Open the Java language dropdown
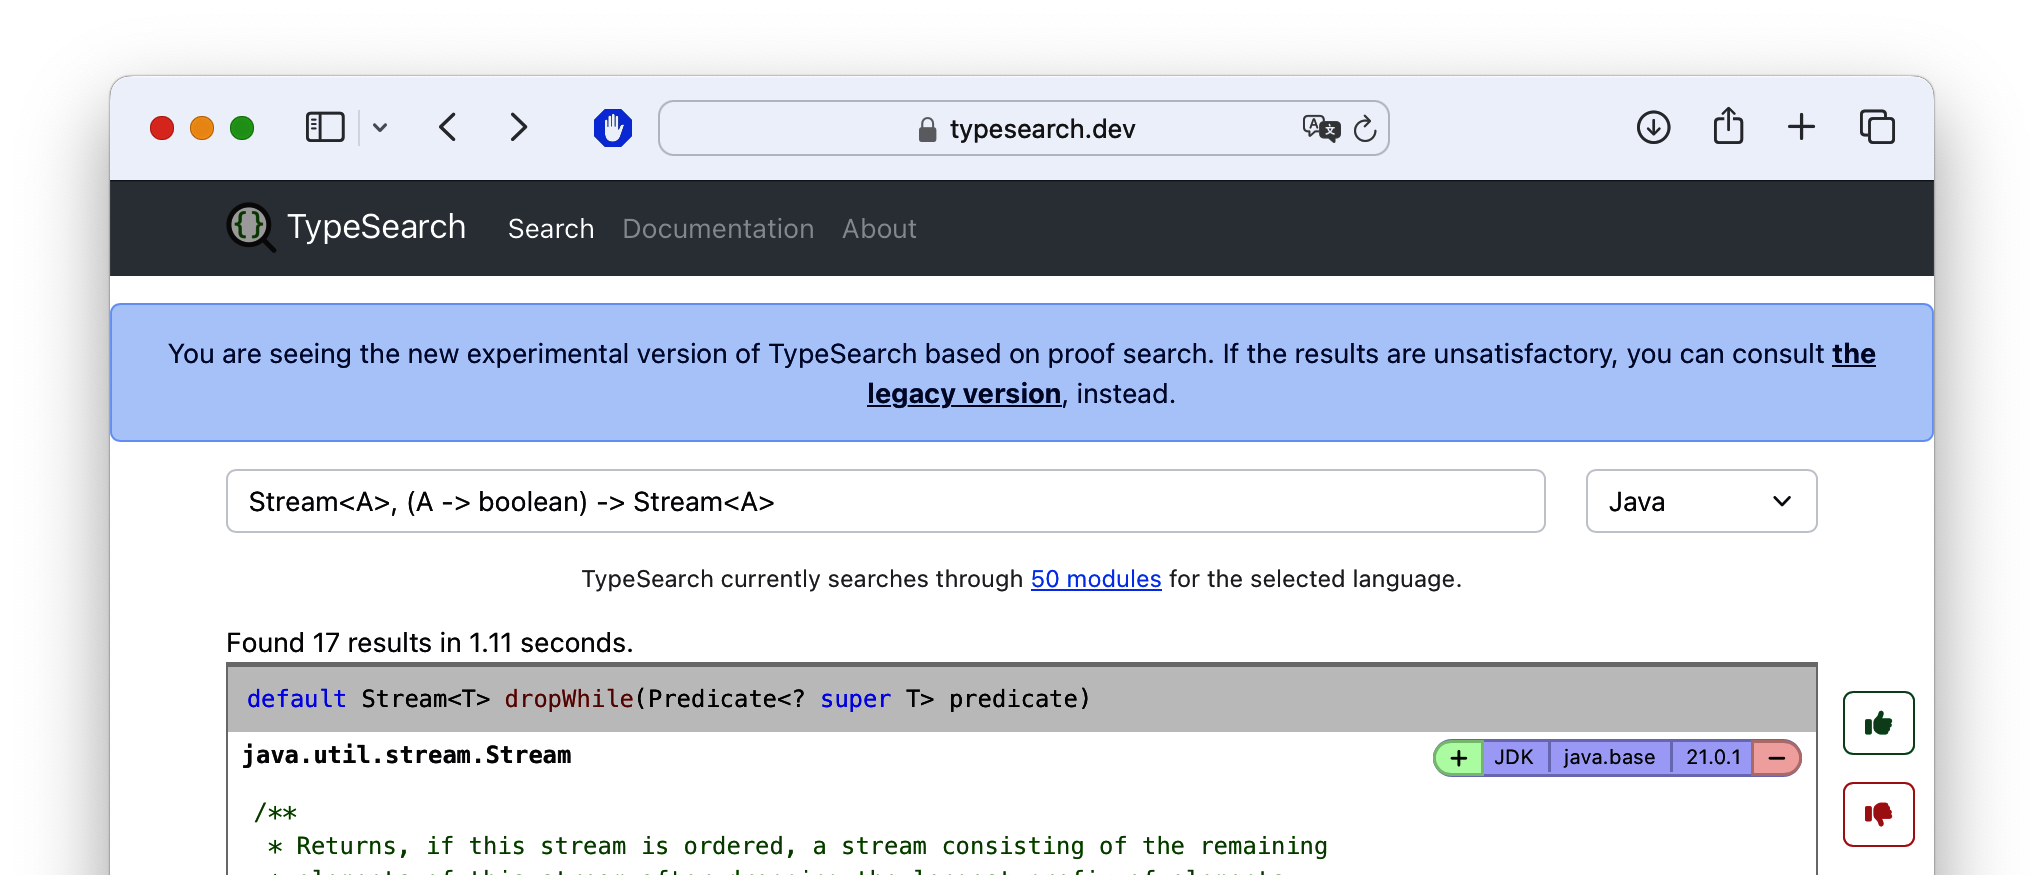Image resolution: width=2042 pixels, height=875 pixels. pos(1700,501)
